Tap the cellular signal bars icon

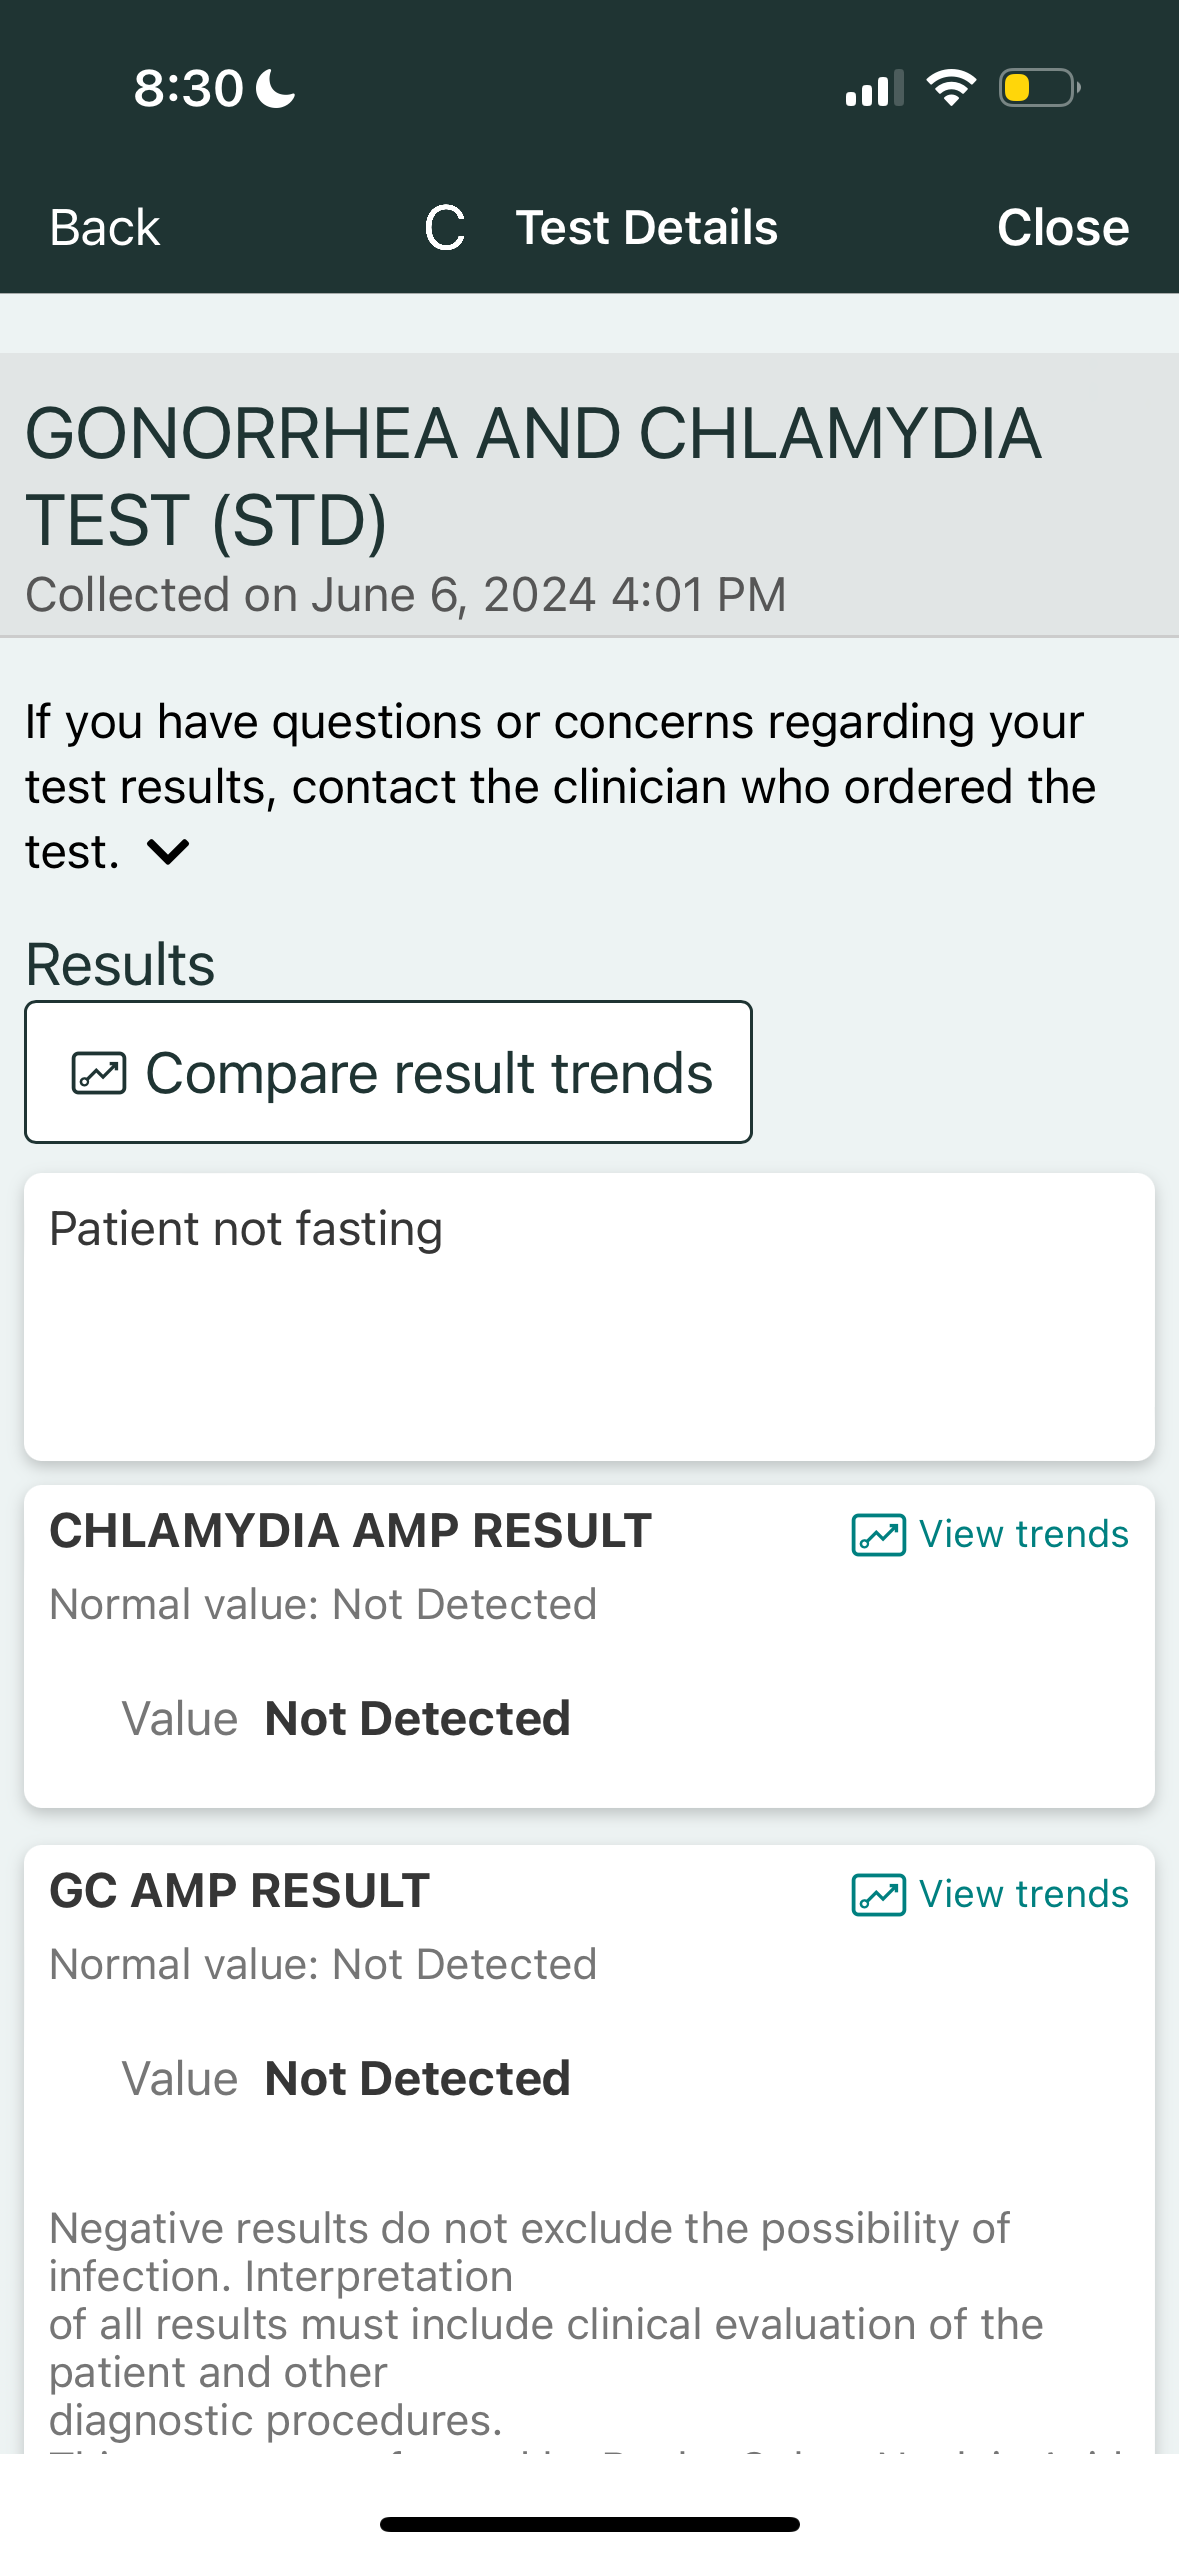click(874, 88)
